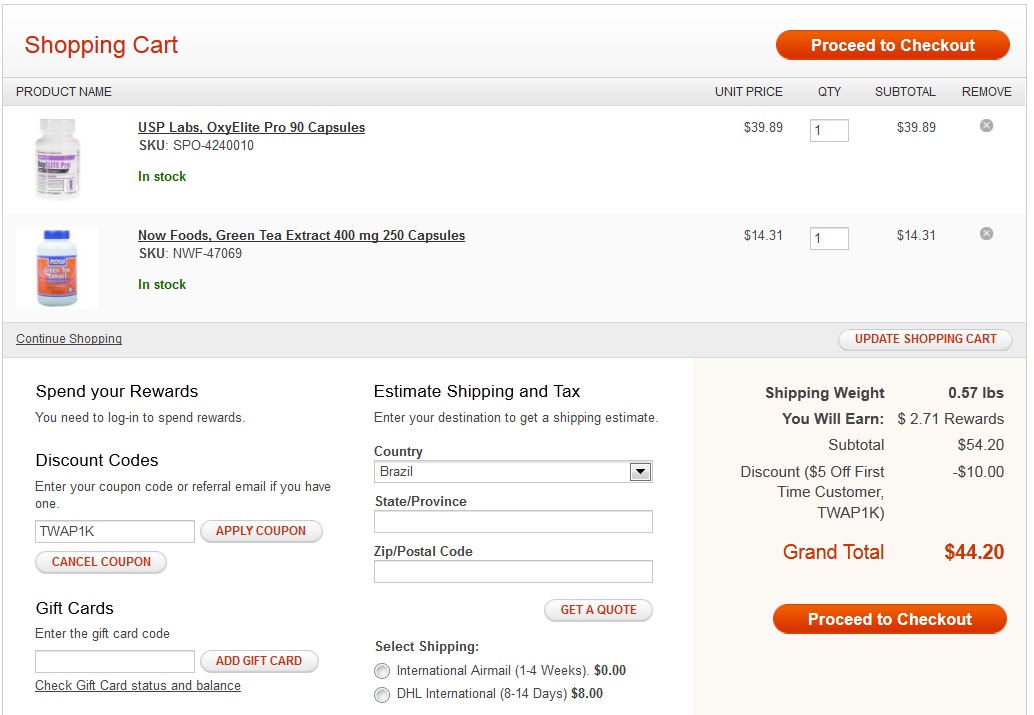This screenshot has height=715, width=1034.
Task: Click the Spend your Rewards heading
Action: 117,392
